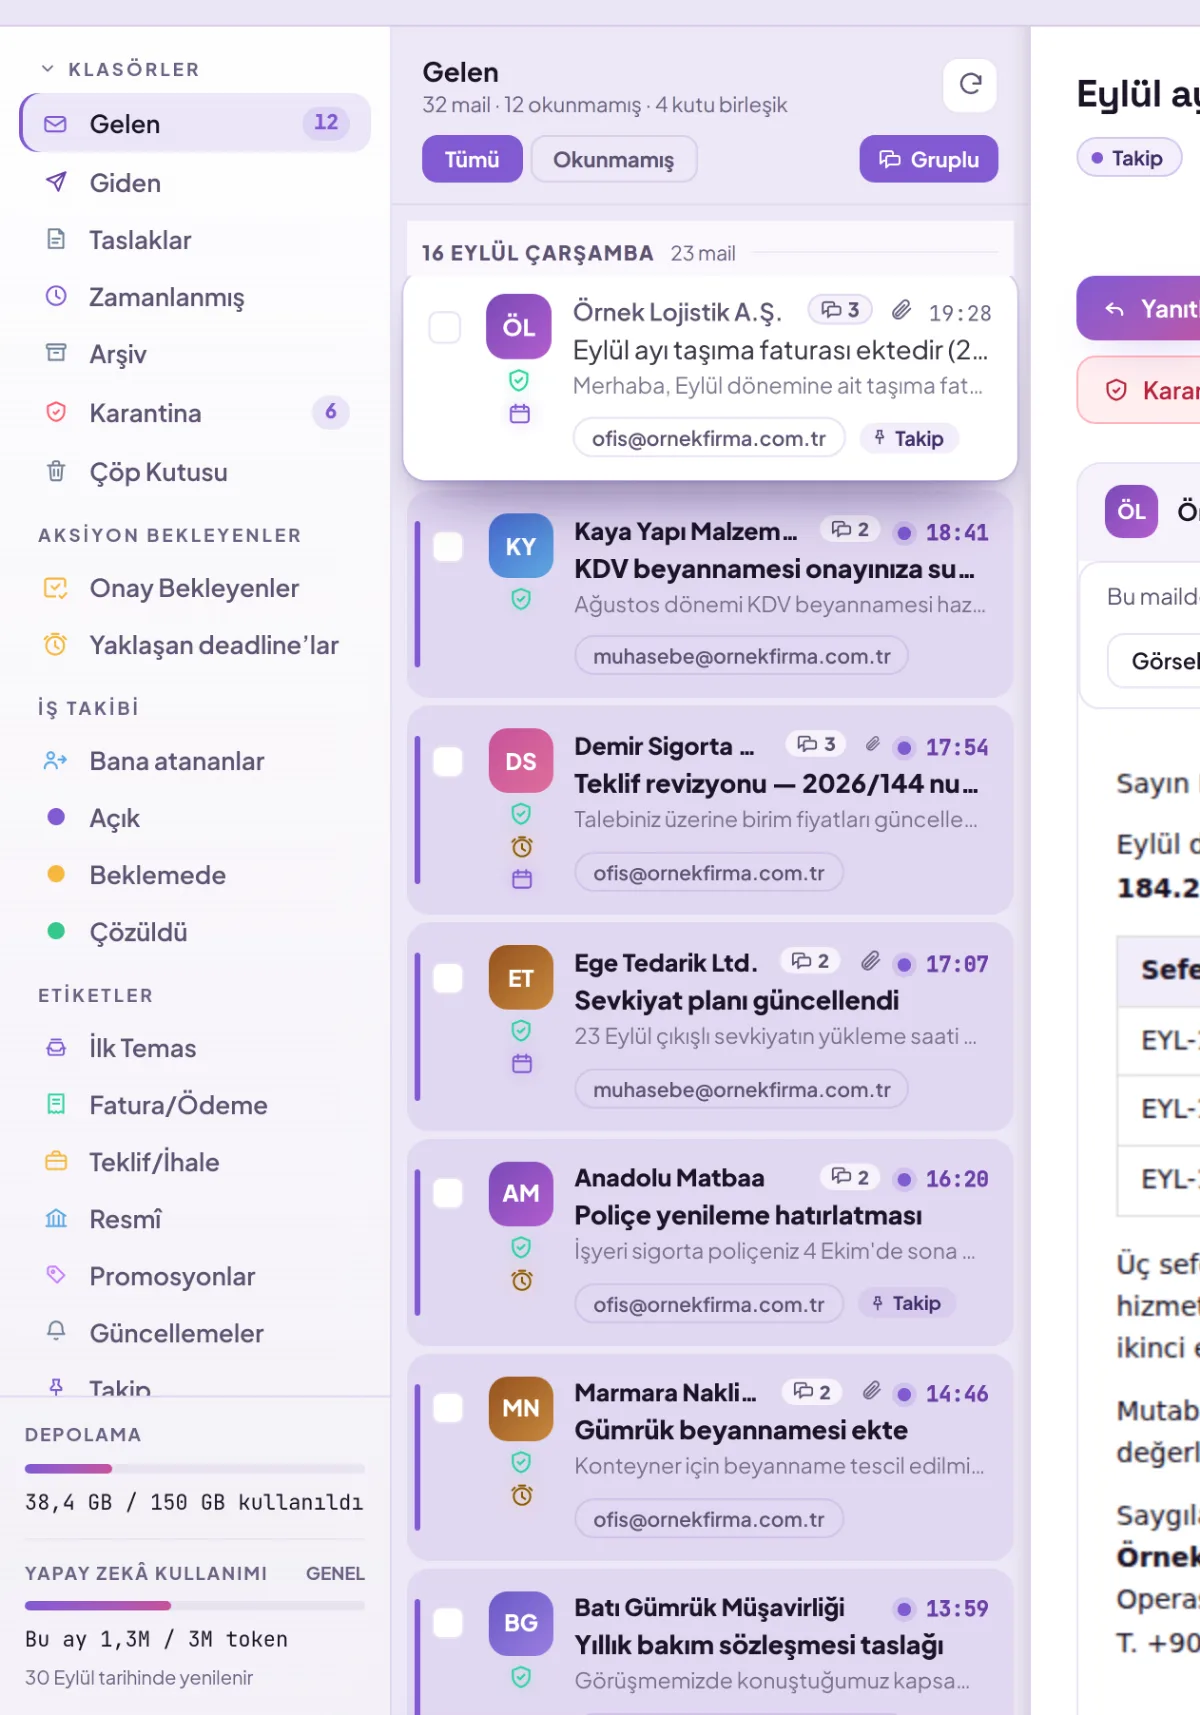Click the Bana atananlar person icon

(56, 761)
